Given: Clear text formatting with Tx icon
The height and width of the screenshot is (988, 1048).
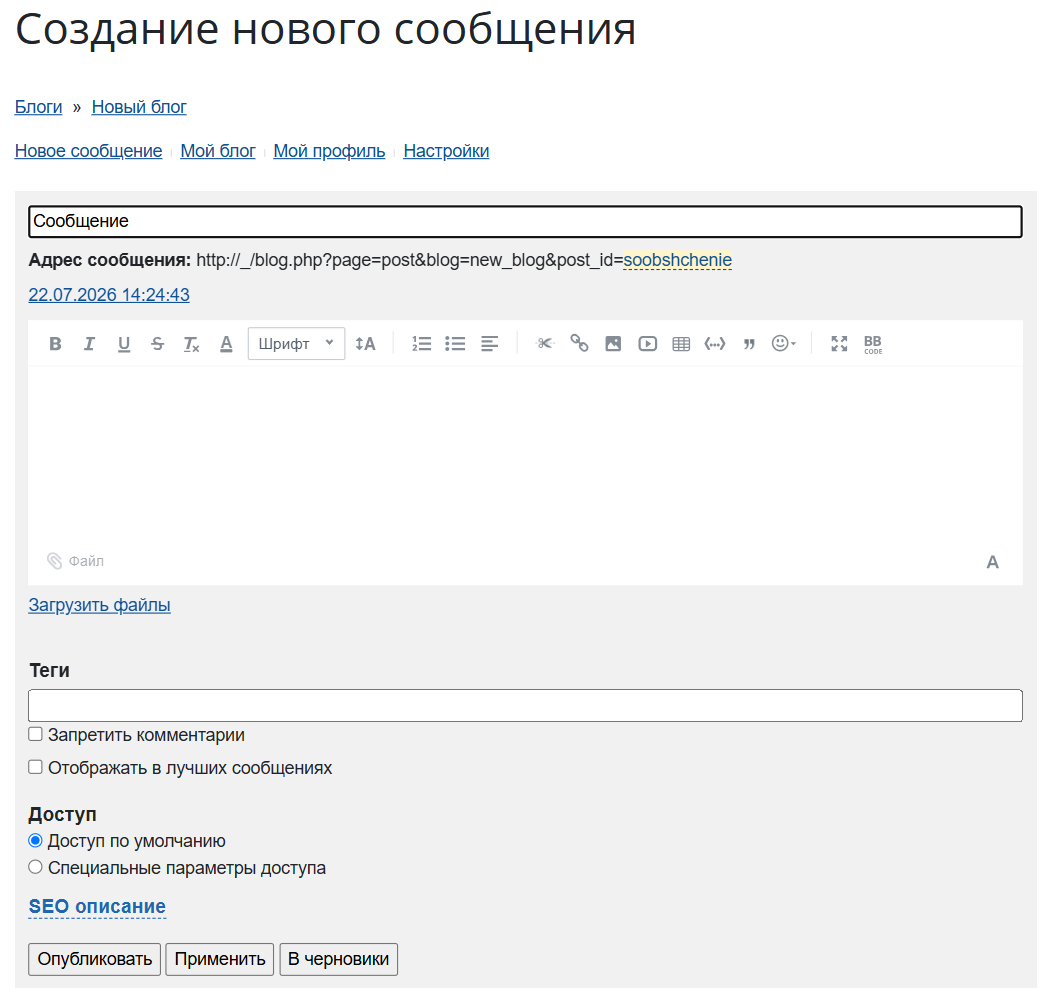Looking at the screenshot, I should point(192,344).
